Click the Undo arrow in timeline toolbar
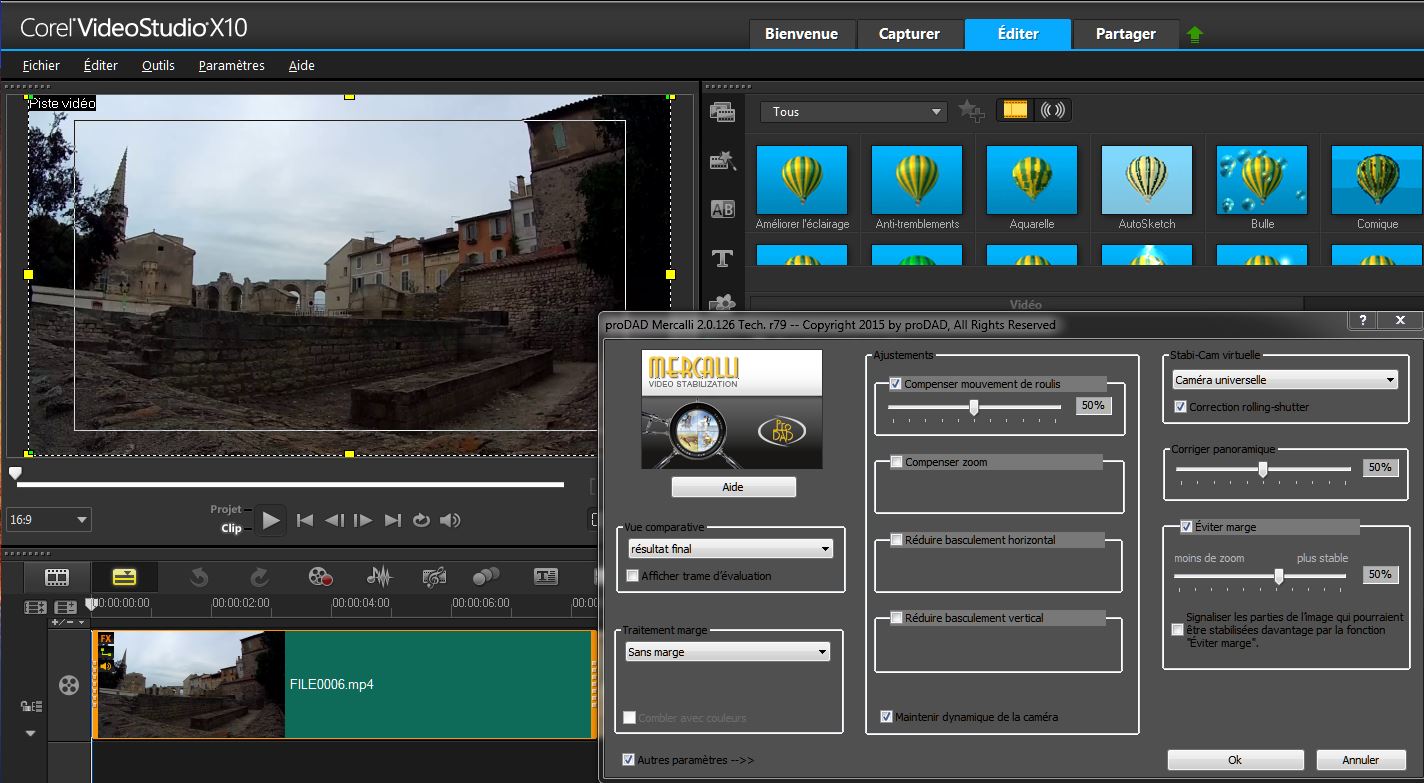 [x=199, y=577]
